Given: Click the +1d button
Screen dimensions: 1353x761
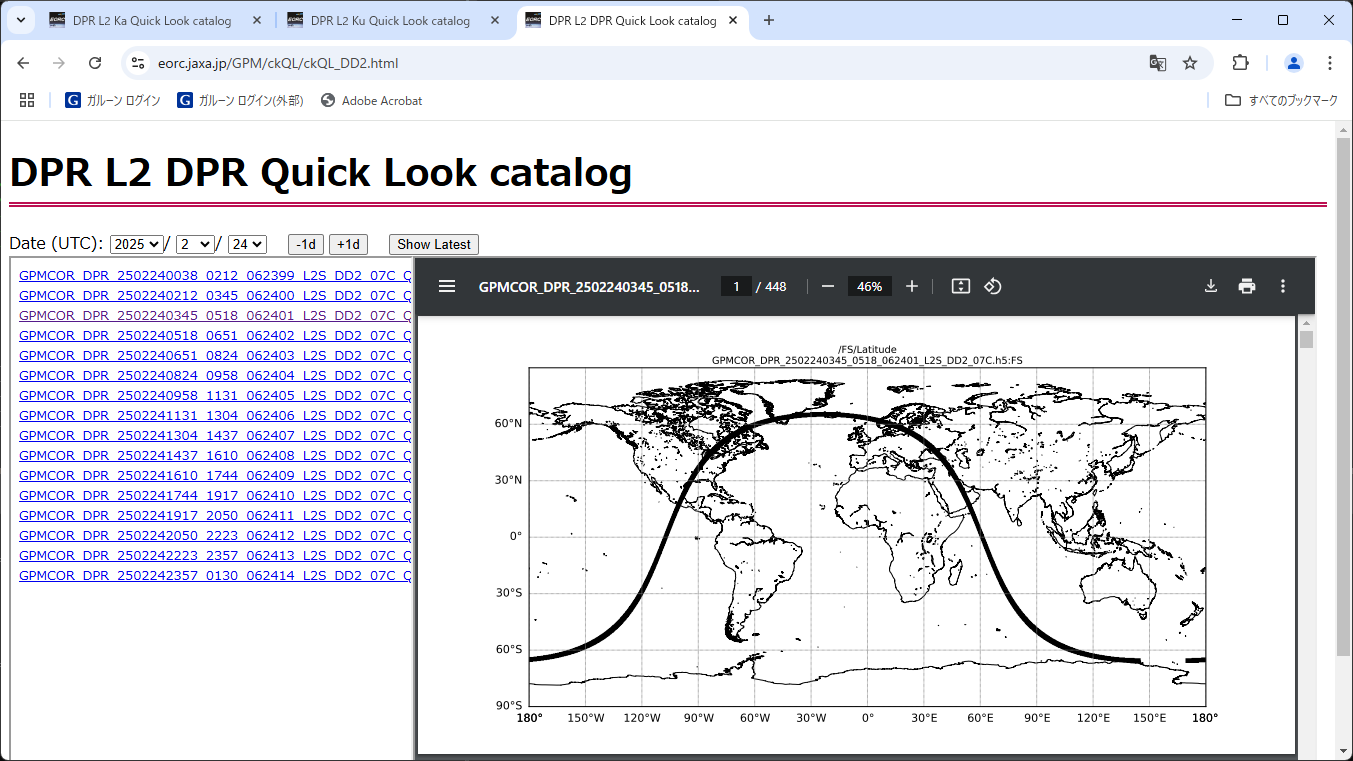Looking at the screenshot, I should tap(348, 244).
